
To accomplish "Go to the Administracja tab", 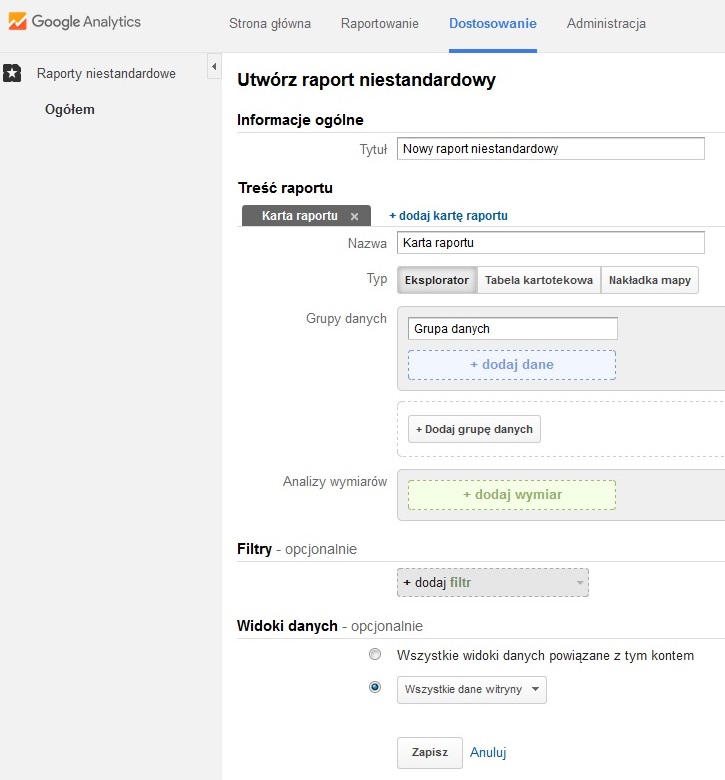I will (606, 23).
